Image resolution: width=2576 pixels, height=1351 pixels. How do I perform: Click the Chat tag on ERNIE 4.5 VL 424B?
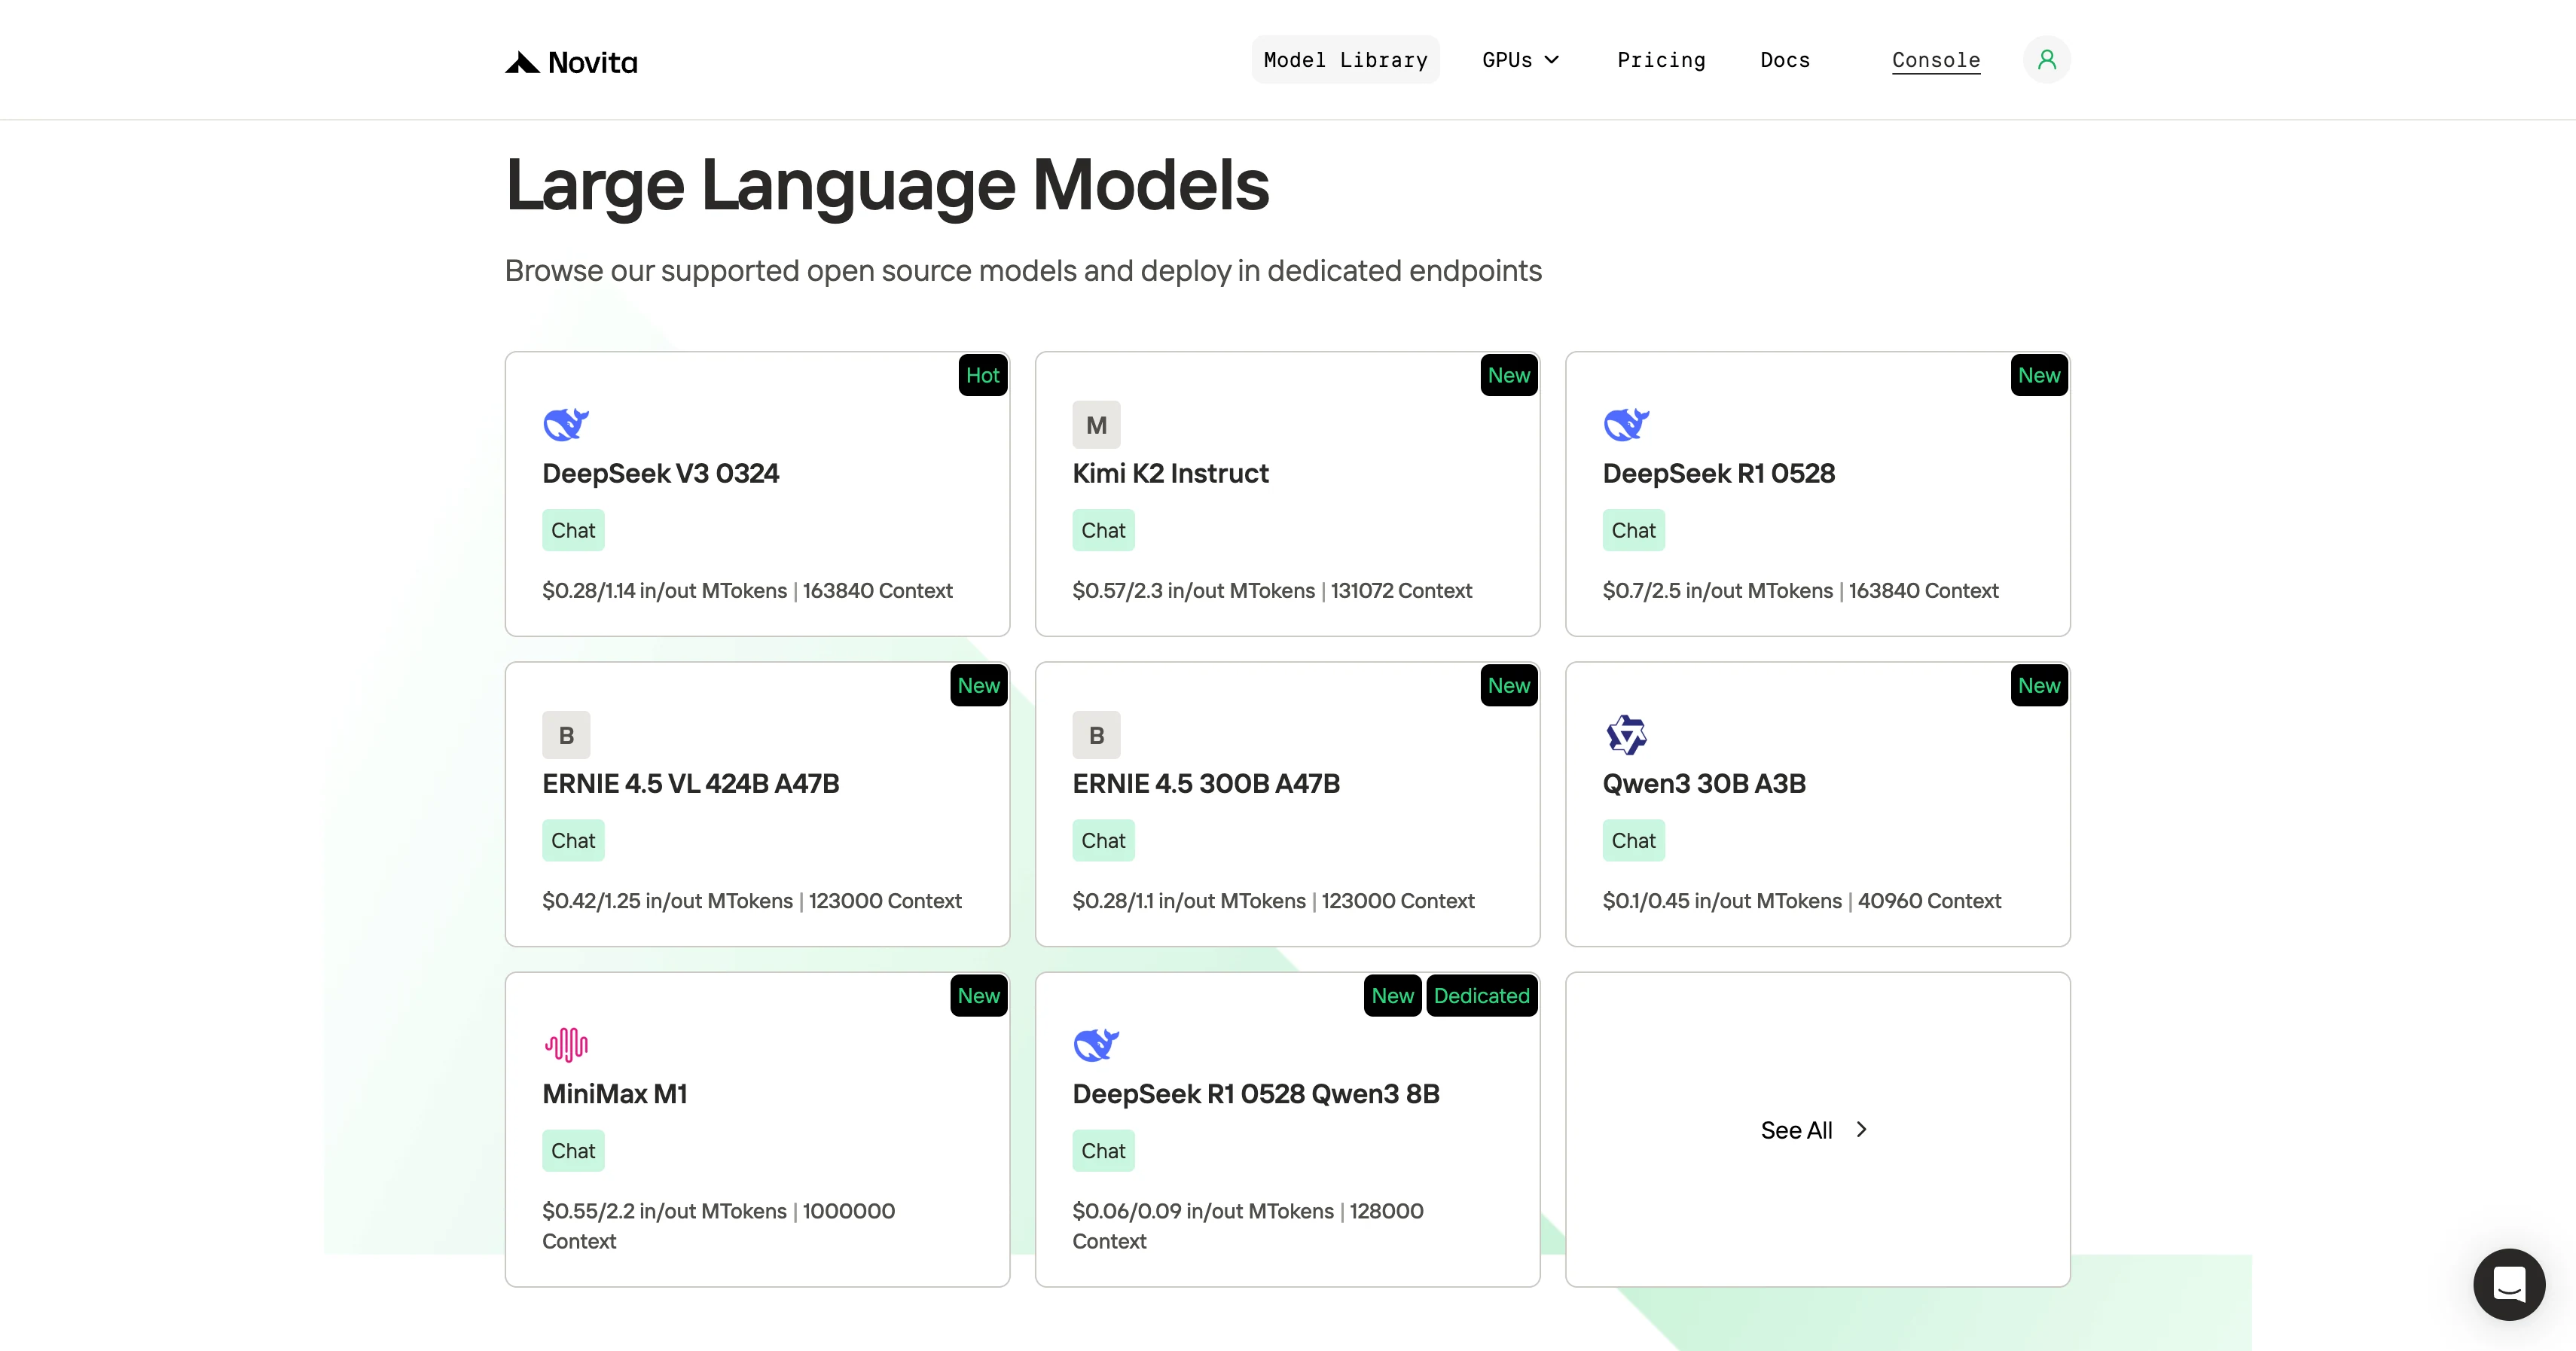(x=573, y=840)
